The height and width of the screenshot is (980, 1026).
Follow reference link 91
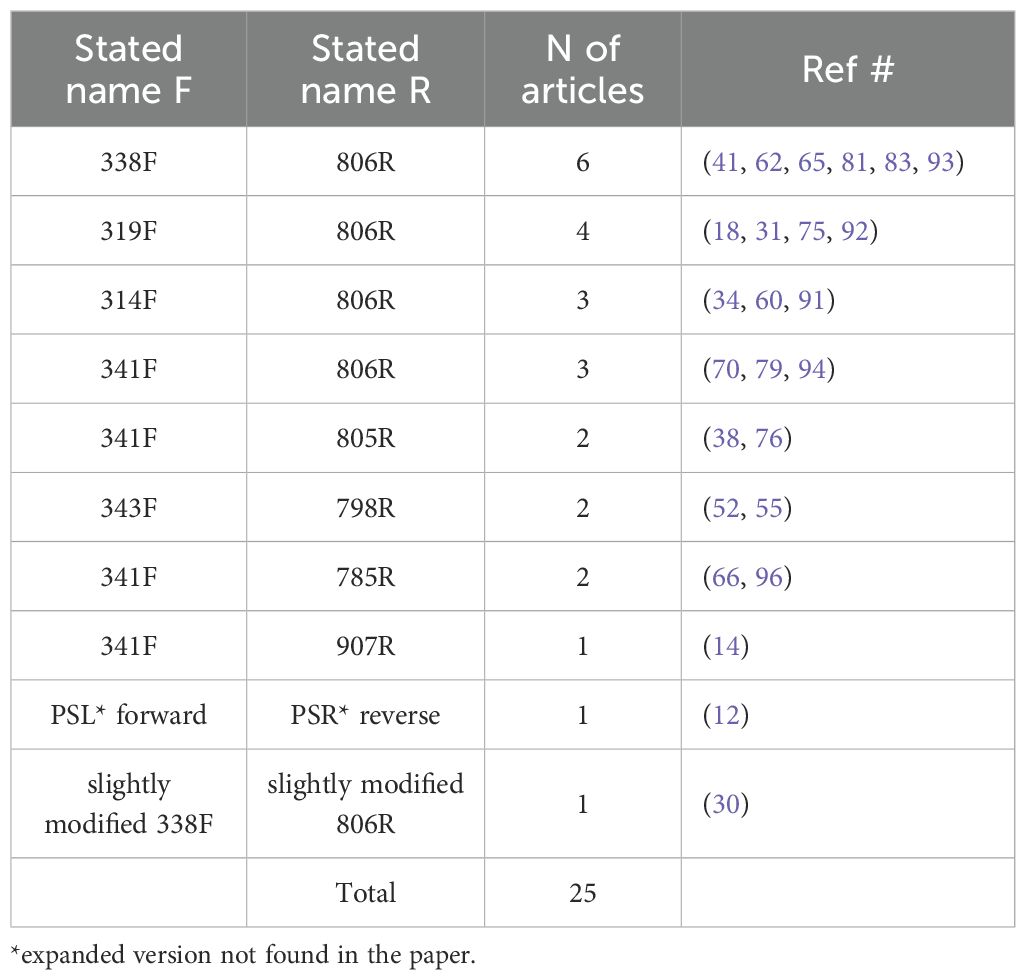(x=812, y=301)
